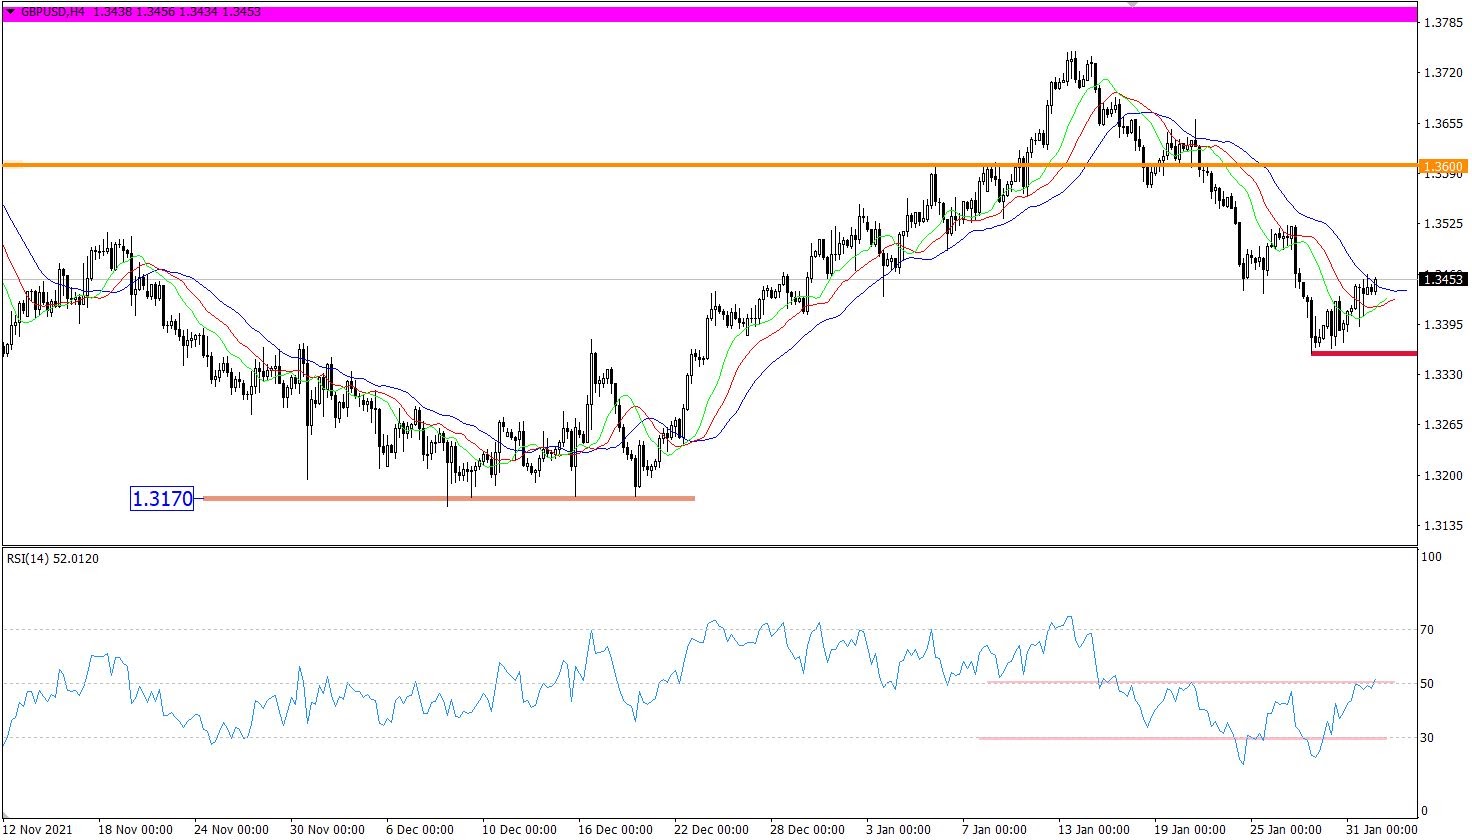Click the 1.3200 price axis label
1472x840 pixels.
pos(1443,476)
